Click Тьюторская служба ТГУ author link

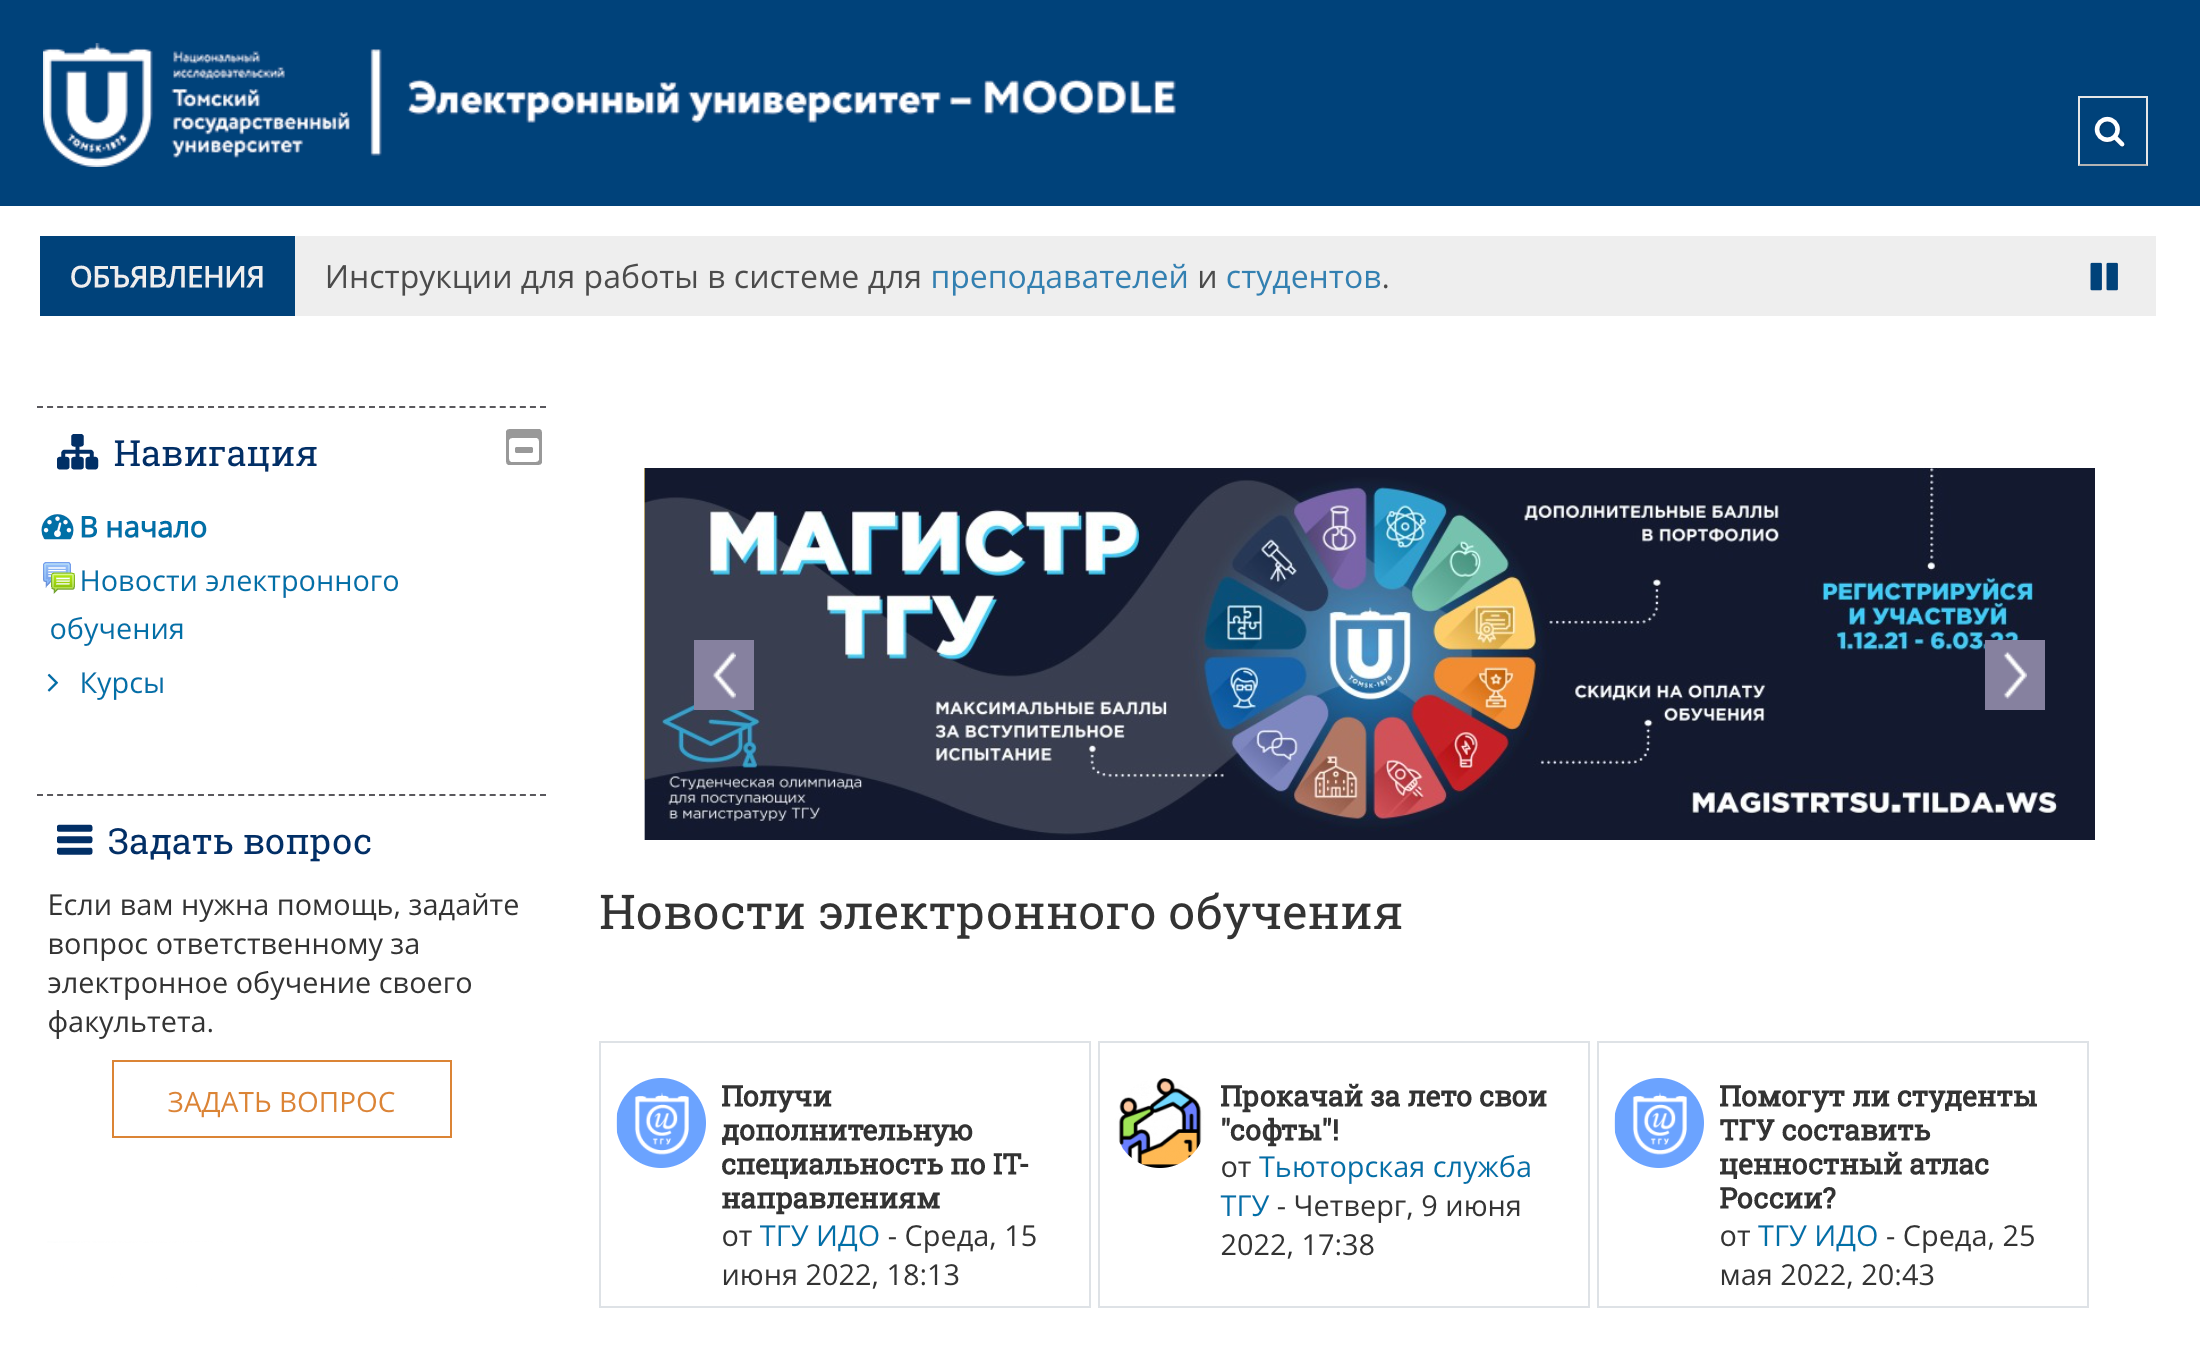(1375, 1186)
